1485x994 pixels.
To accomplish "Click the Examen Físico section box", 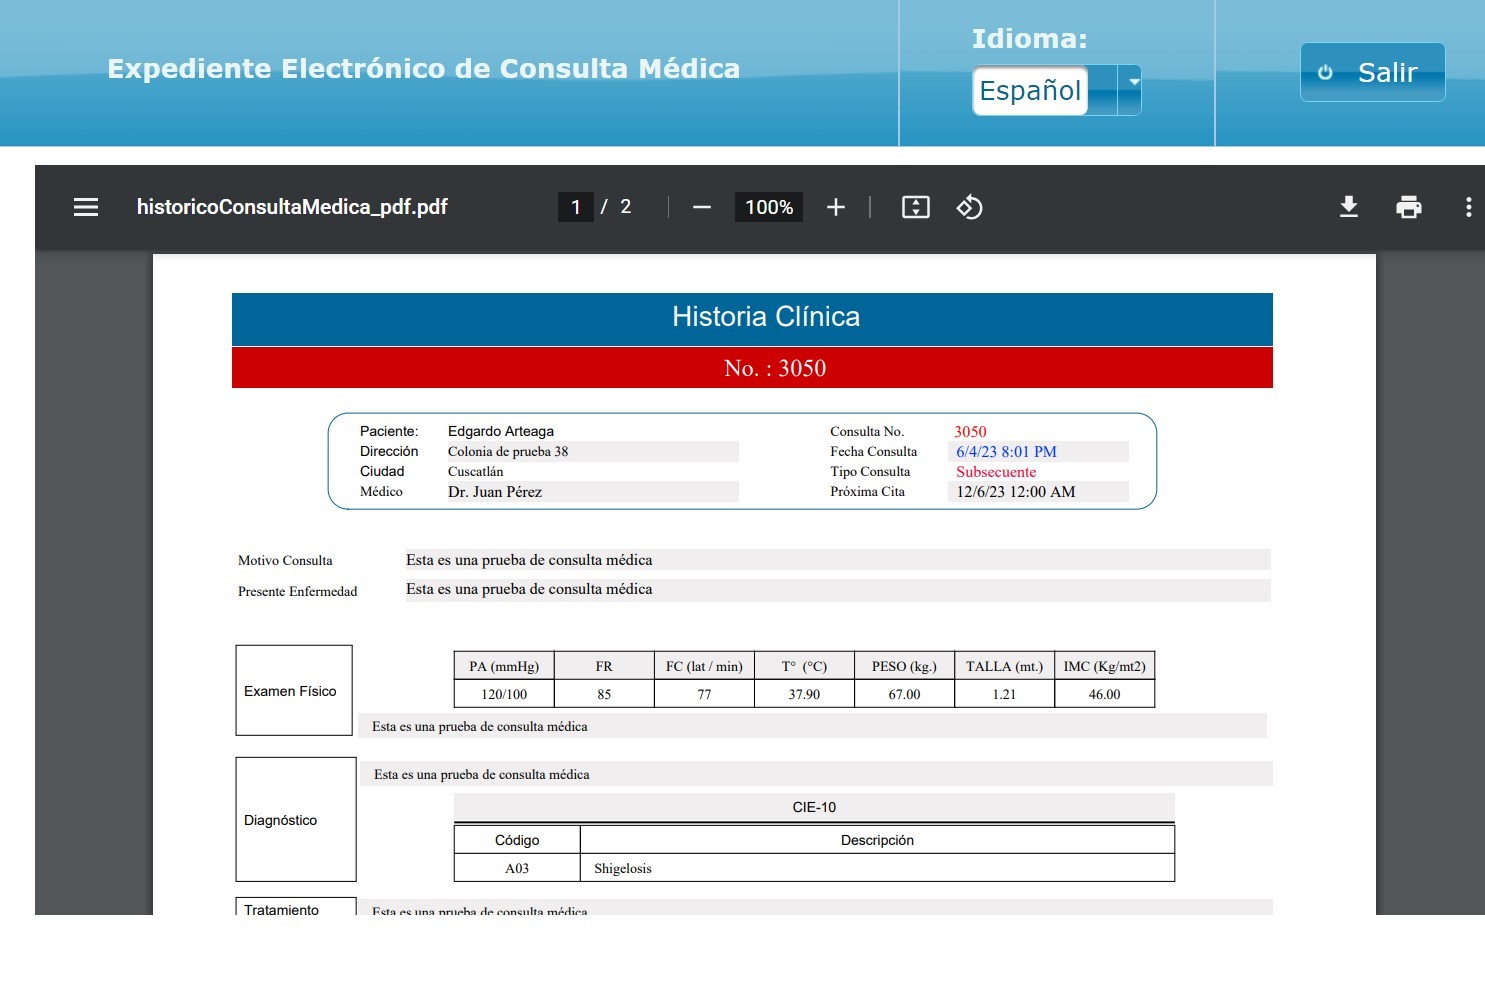I will (x=294, y=690).
